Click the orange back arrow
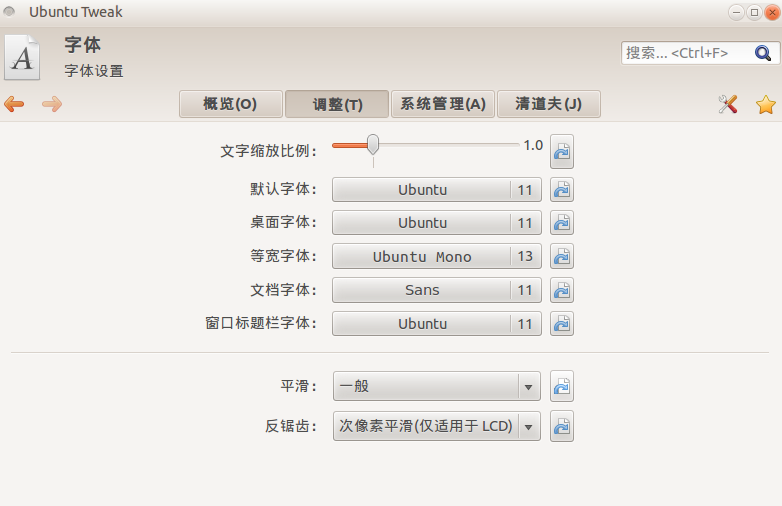The height and width of the screenshot is (506, 782). [x=14, y=104]
